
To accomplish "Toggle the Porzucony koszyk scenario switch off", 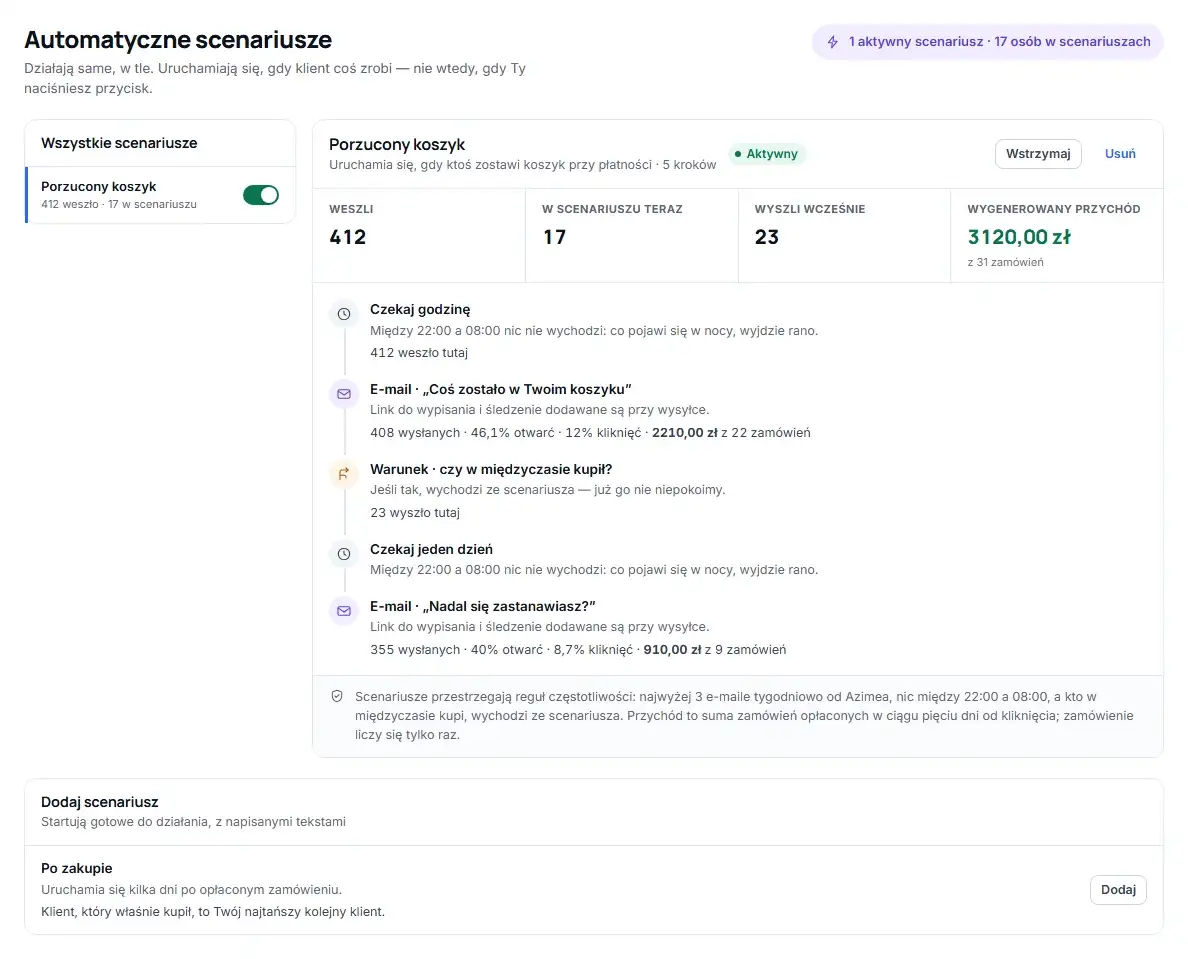I will (261, 195).
